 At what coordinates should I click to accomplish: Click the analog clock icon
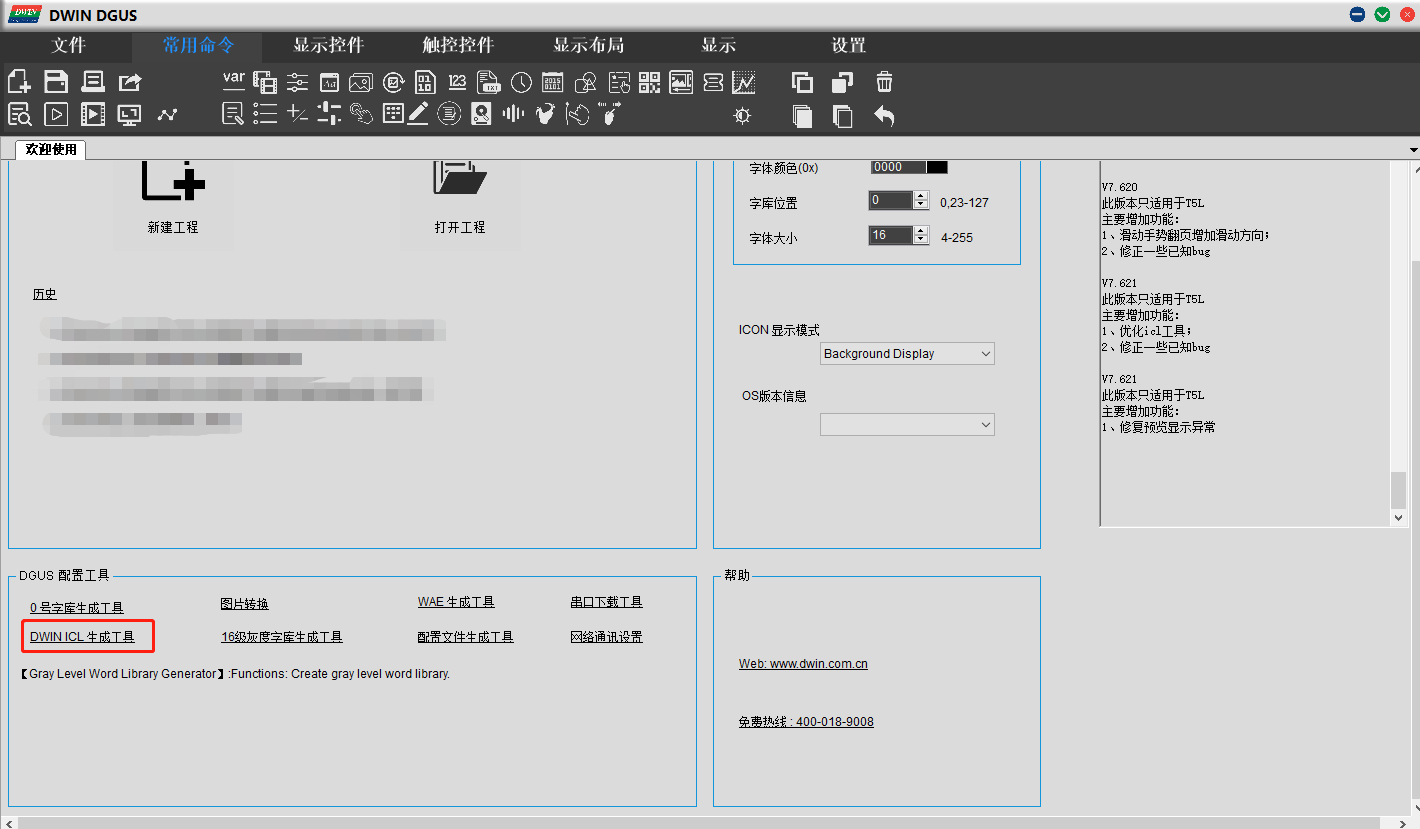click(x=521, y=82)
